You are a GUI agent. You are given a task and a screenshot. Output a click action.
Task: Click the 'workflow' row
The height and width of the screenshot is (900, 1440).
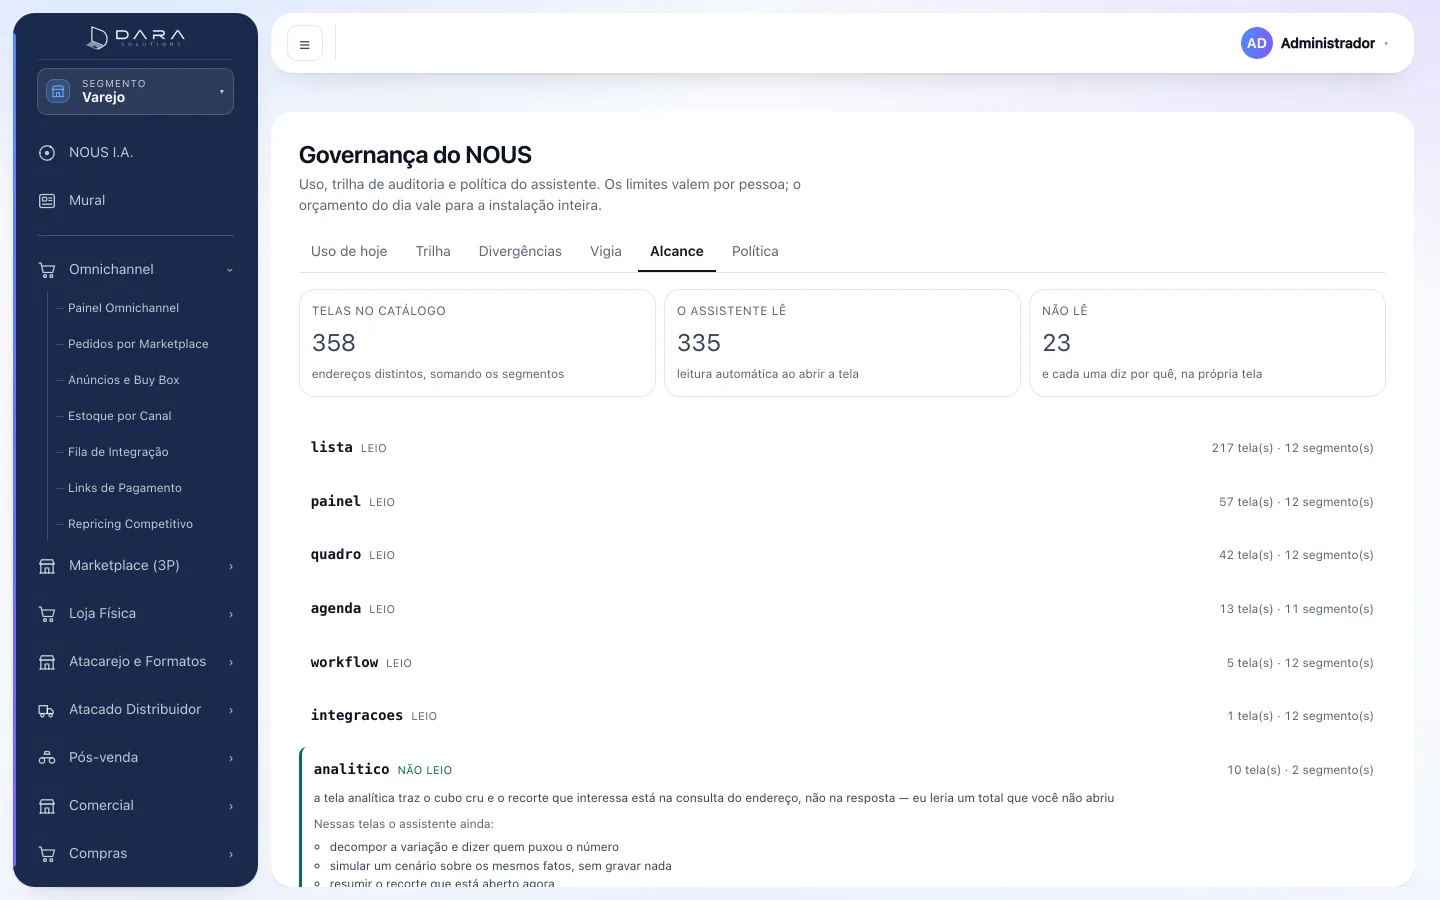tap(842, 663)
